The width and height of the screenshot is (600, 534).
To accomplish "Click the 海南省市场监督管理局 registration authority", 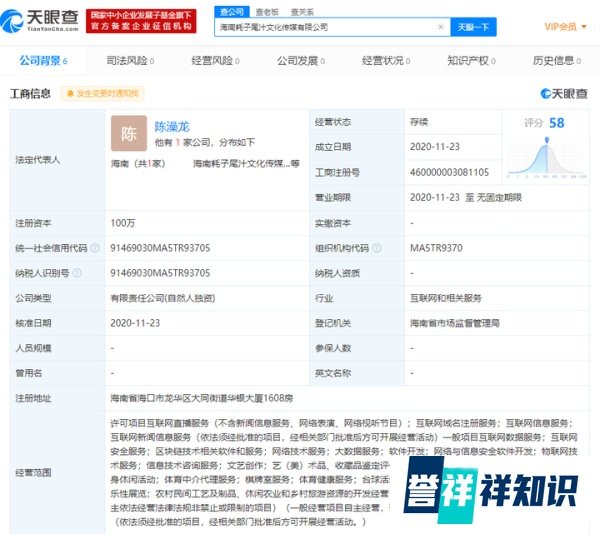I will [x=455, y=323].
